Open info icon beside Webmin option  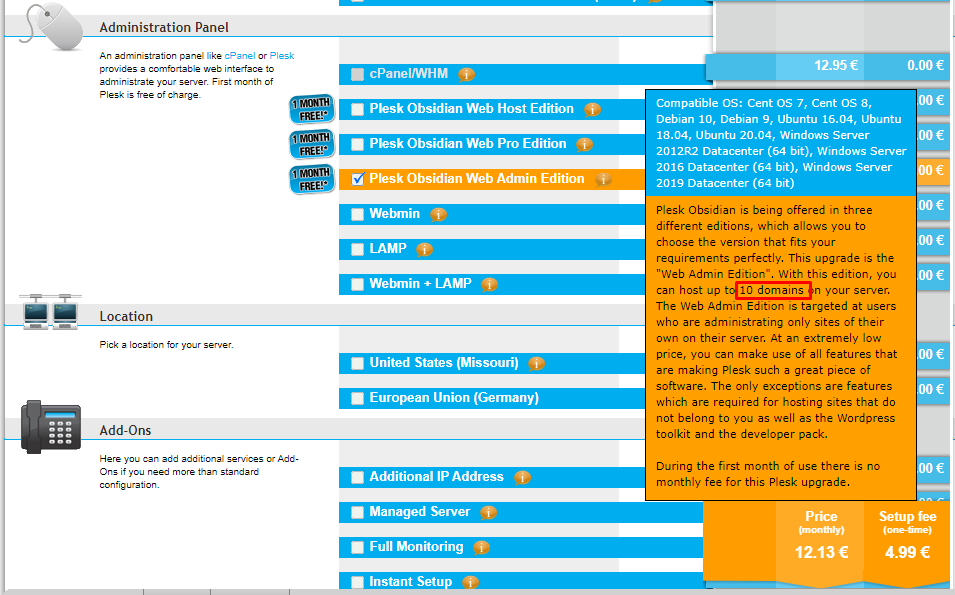[438, 215]
